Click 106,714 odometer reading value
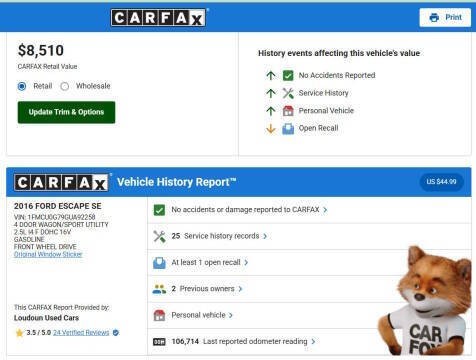 (x=185, y=342)
